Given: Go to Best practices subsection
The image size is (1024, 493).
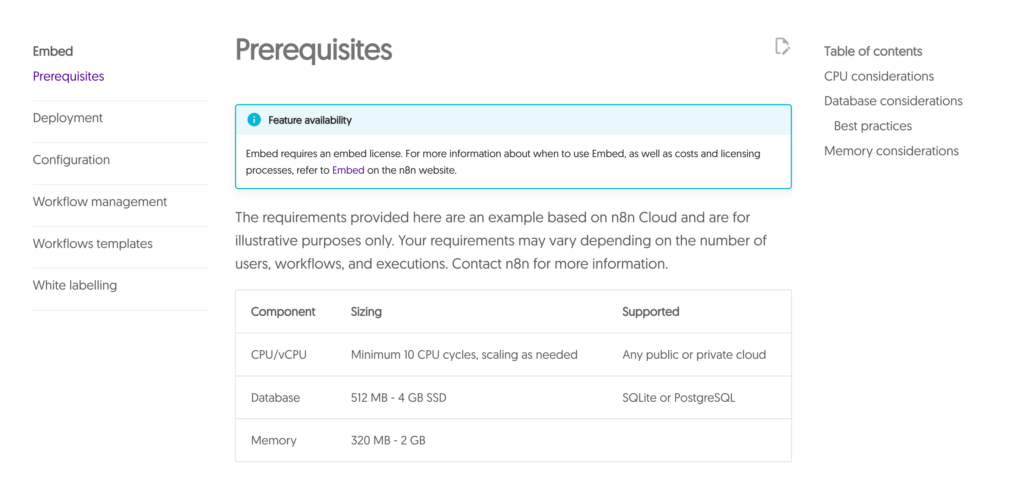Looking at the screenshot, I should pos(872,126).
